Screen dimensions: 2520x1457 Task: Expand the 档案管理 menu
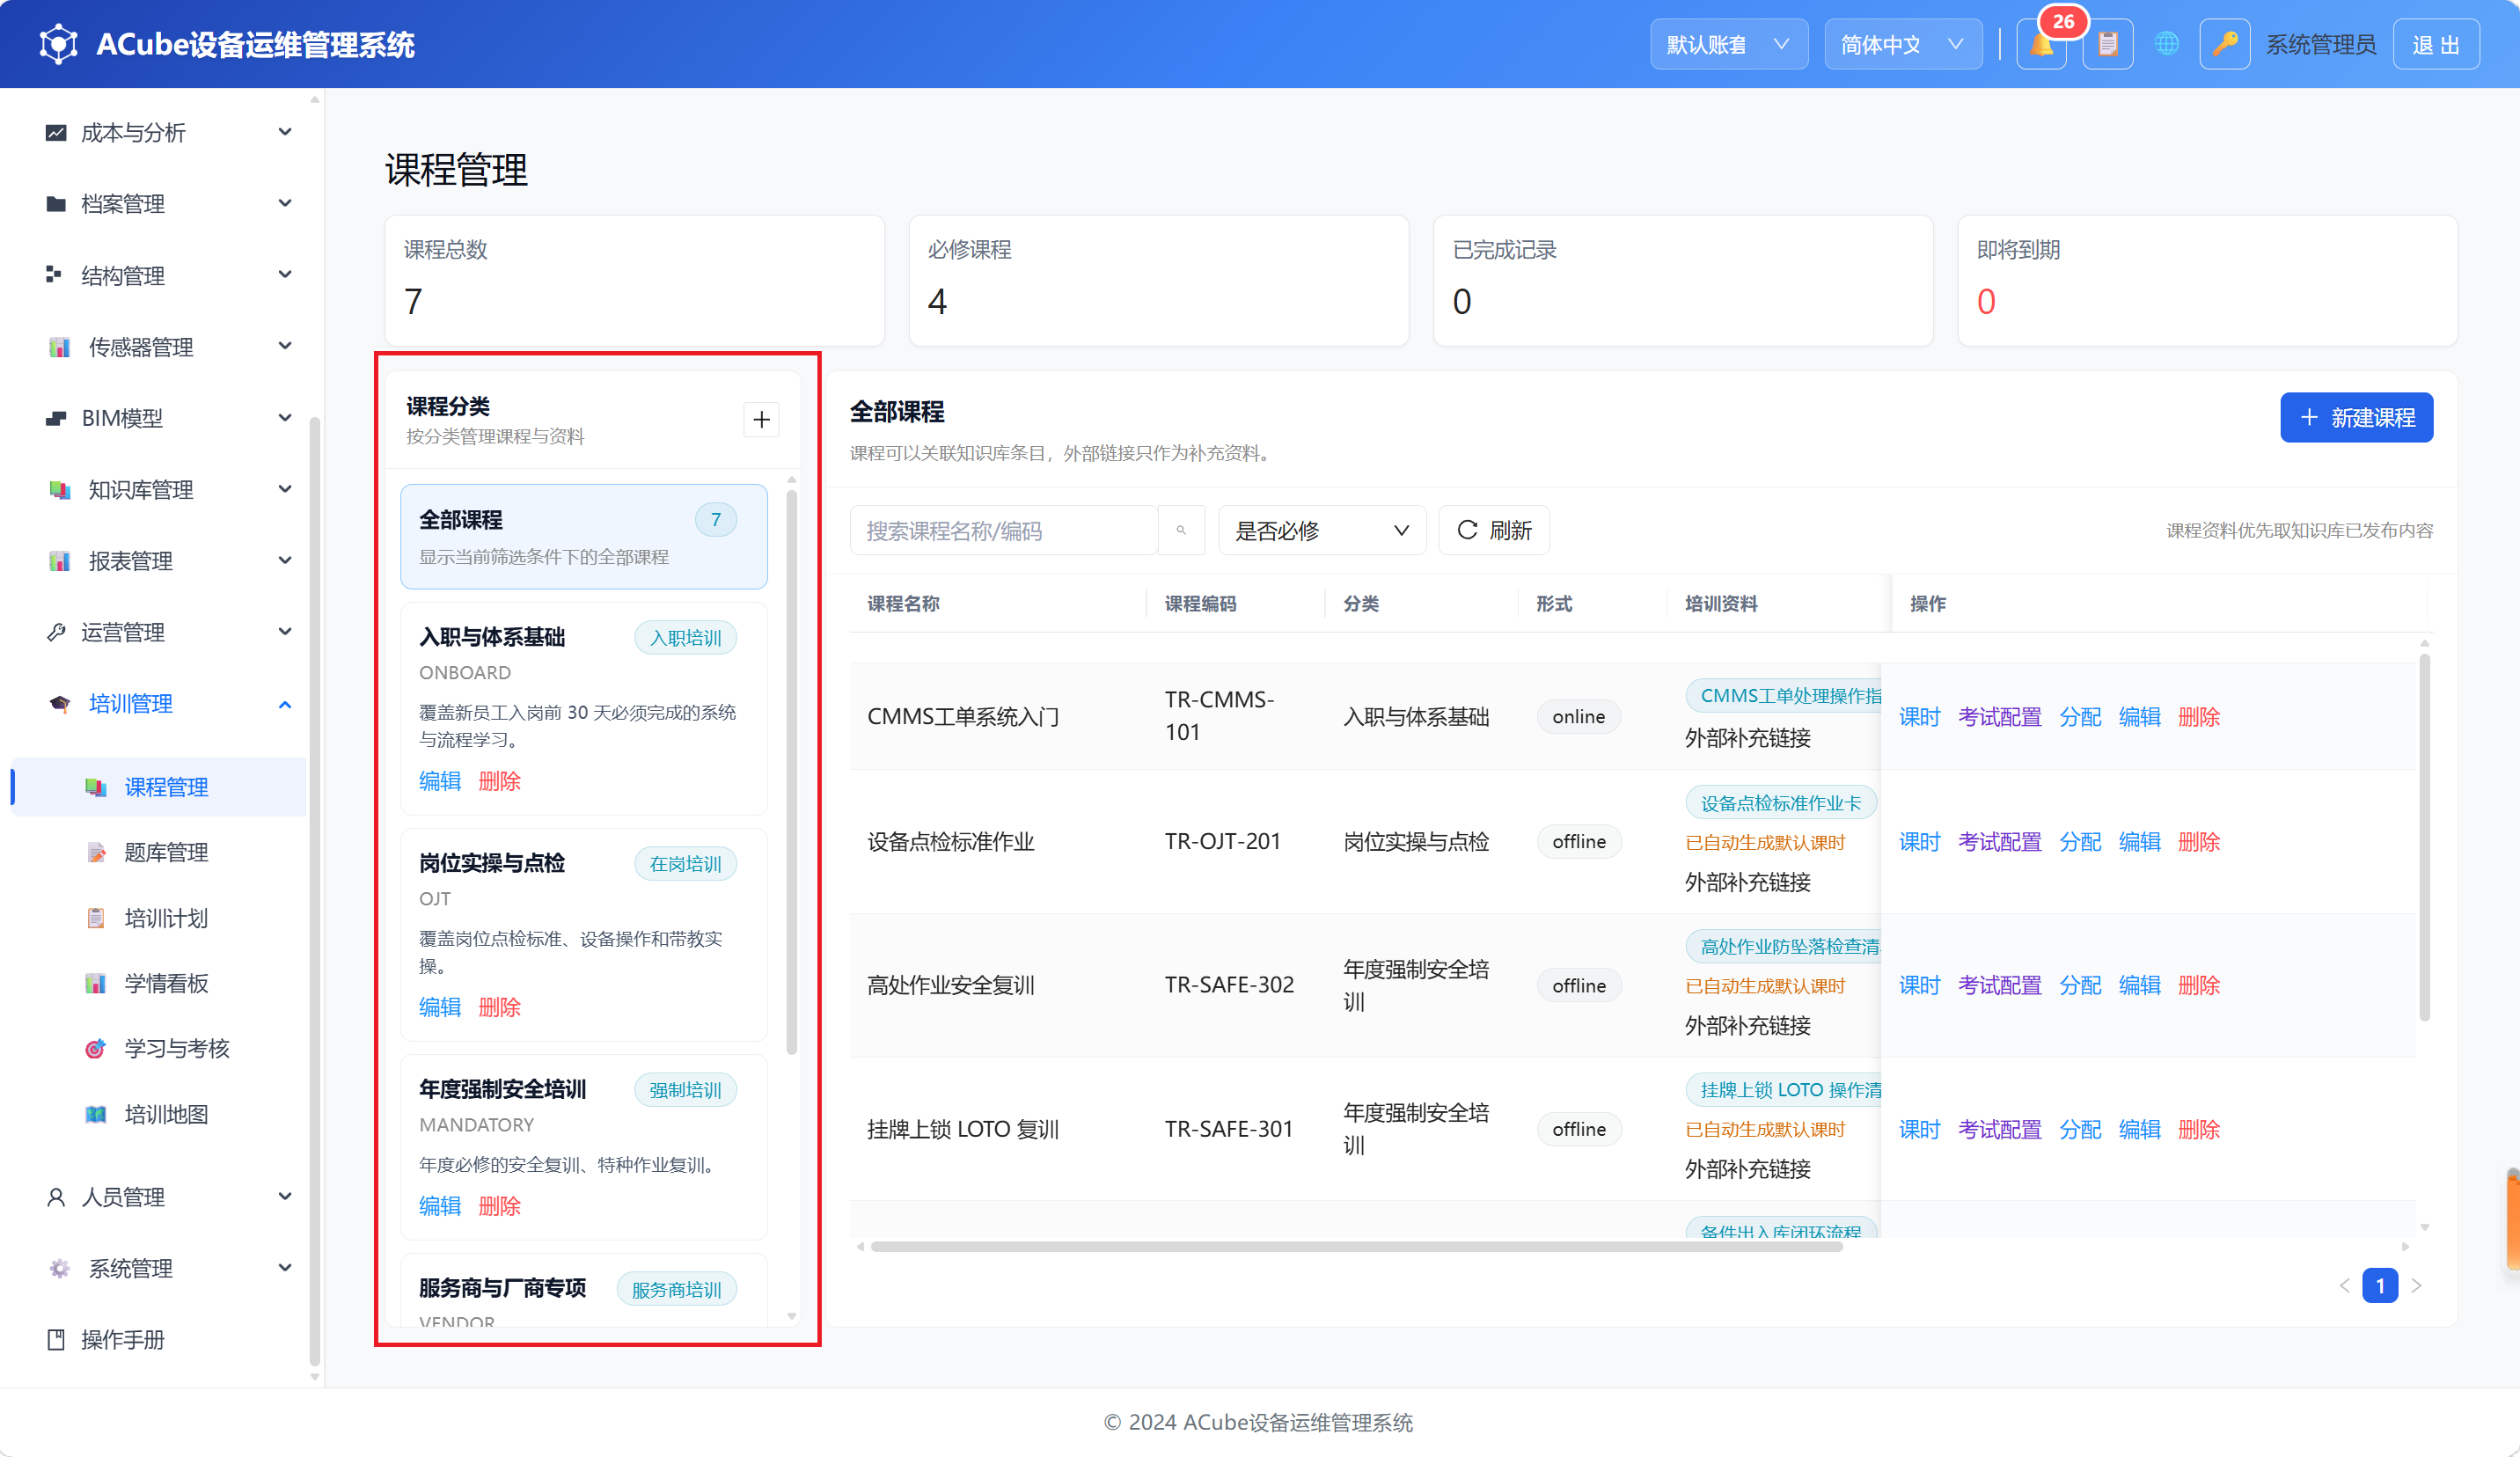[x=165, y=204]
